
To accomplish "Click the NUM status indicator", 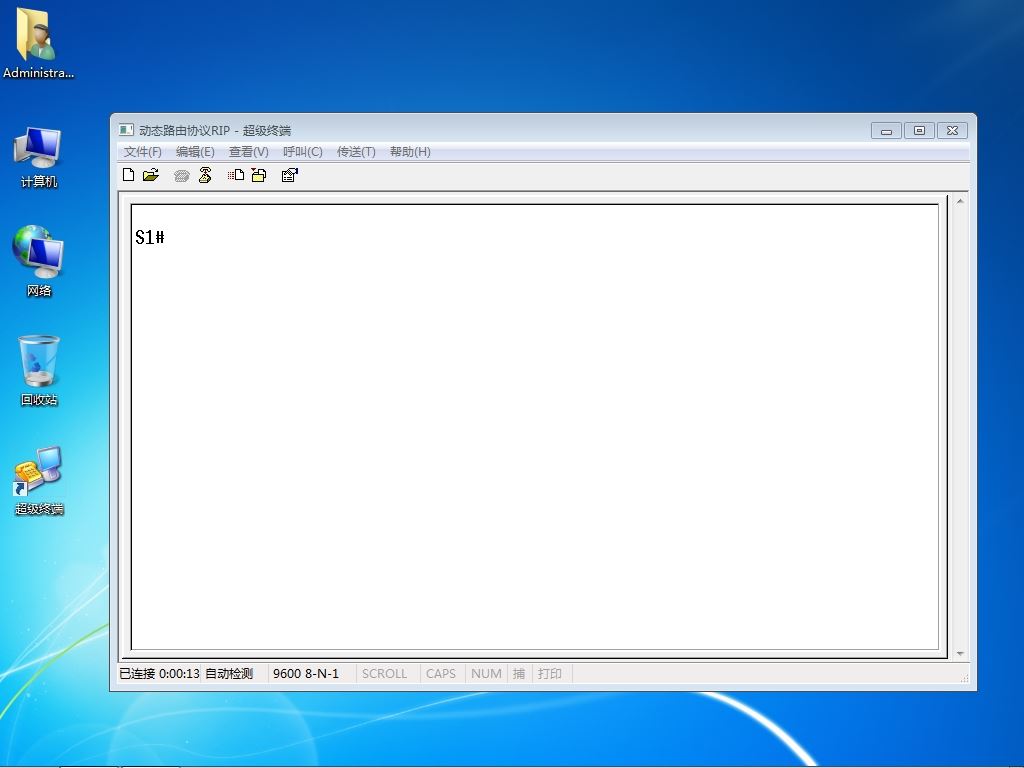I will tap(487, 673).
